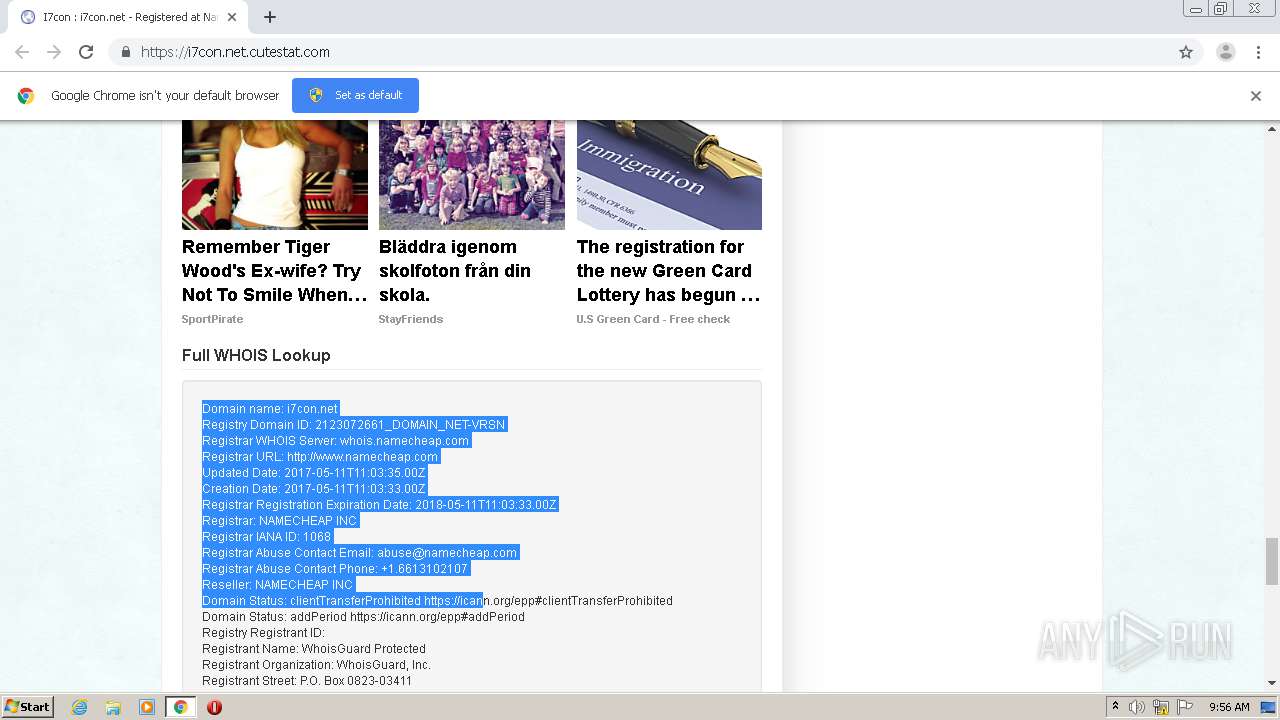The width and height of the screenshot is (1280, 720).
Task: Click Domain Status addPeriod line
Action: coord(363,616)
